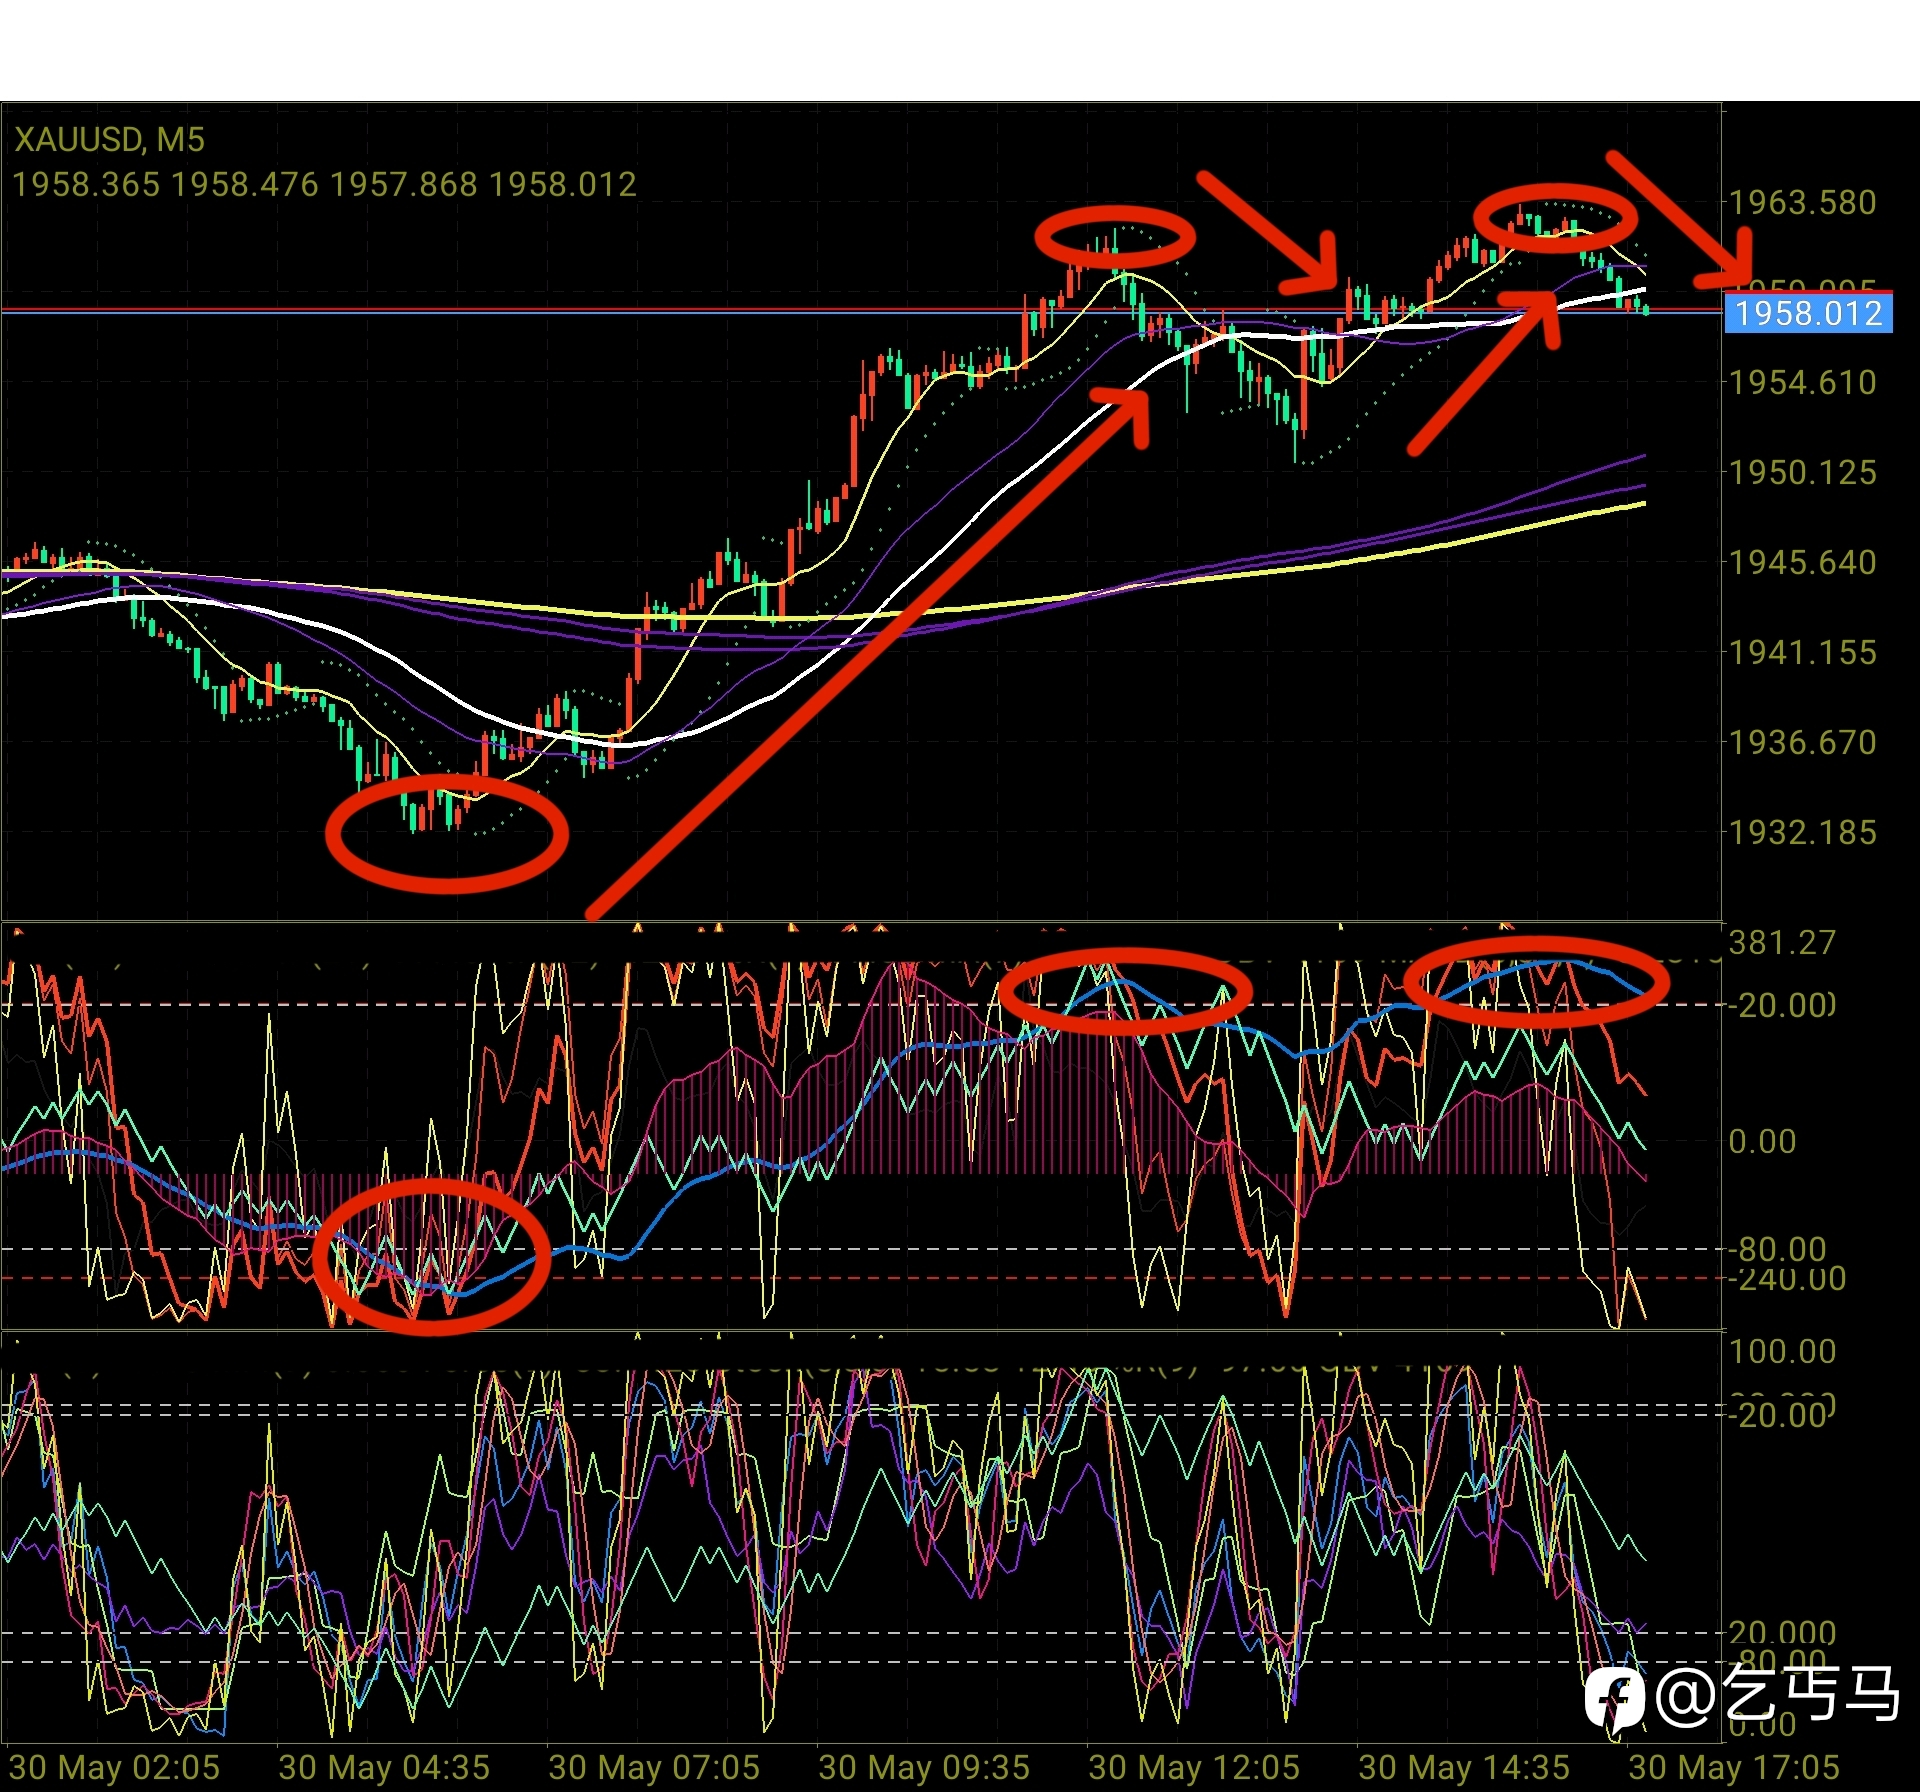Click the red circle around second price peak
Viewport: 1920px width, 1792px height.
pyautogui.click(x=1553, y=217)
